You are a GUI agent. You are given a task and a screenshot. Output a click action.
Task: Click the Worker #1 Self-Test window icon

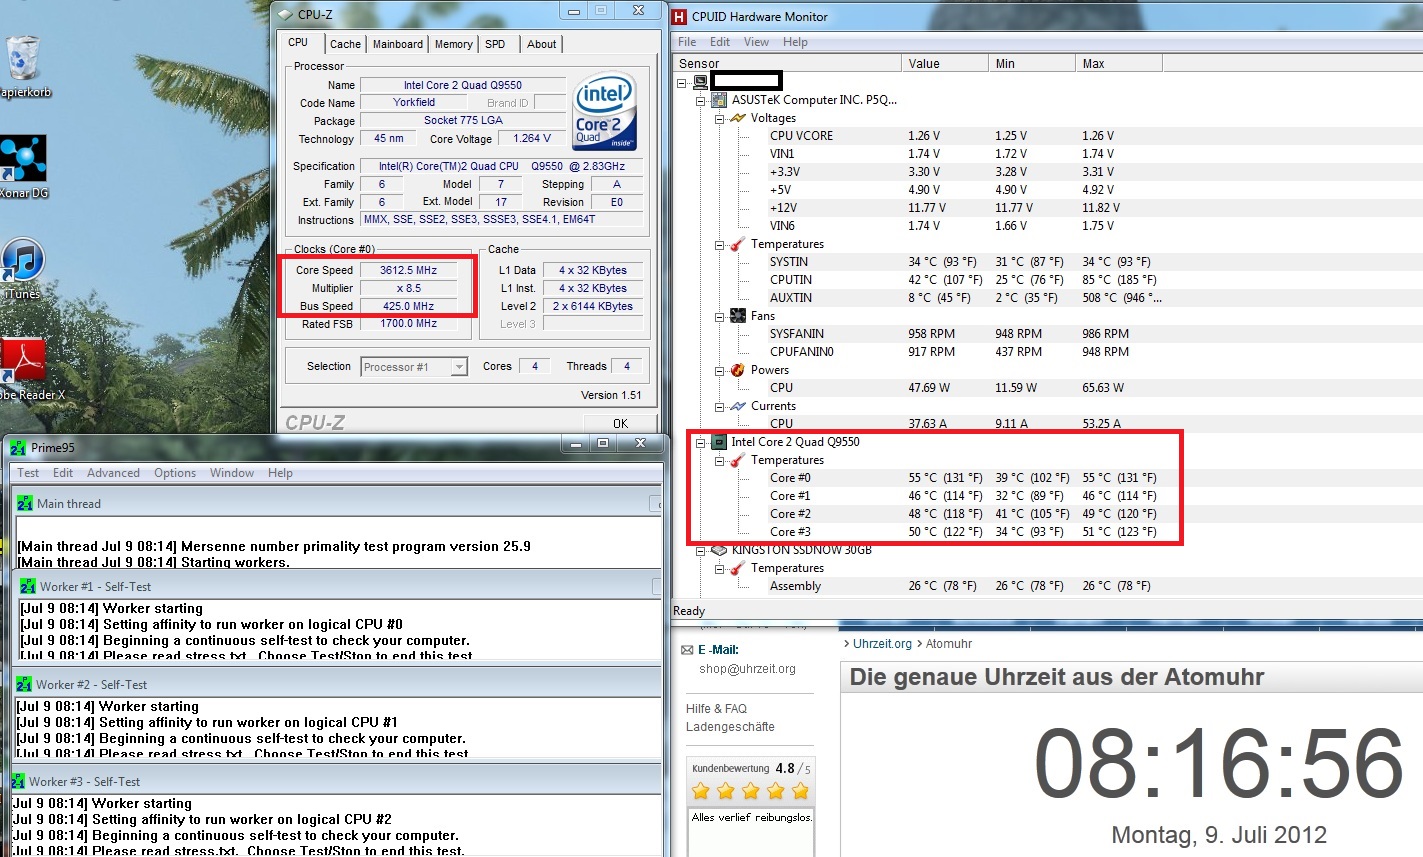(28, 586)
